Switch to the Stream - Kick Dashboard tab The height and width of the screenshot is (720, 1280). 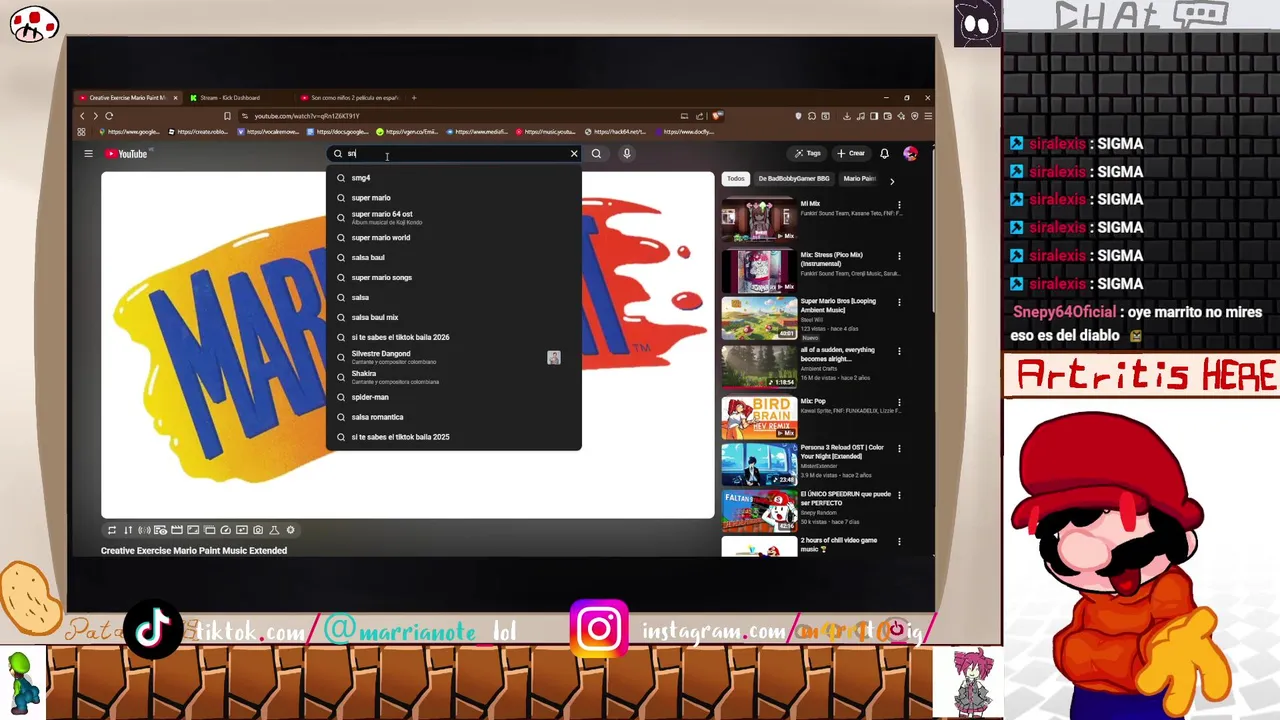point(240,98)
